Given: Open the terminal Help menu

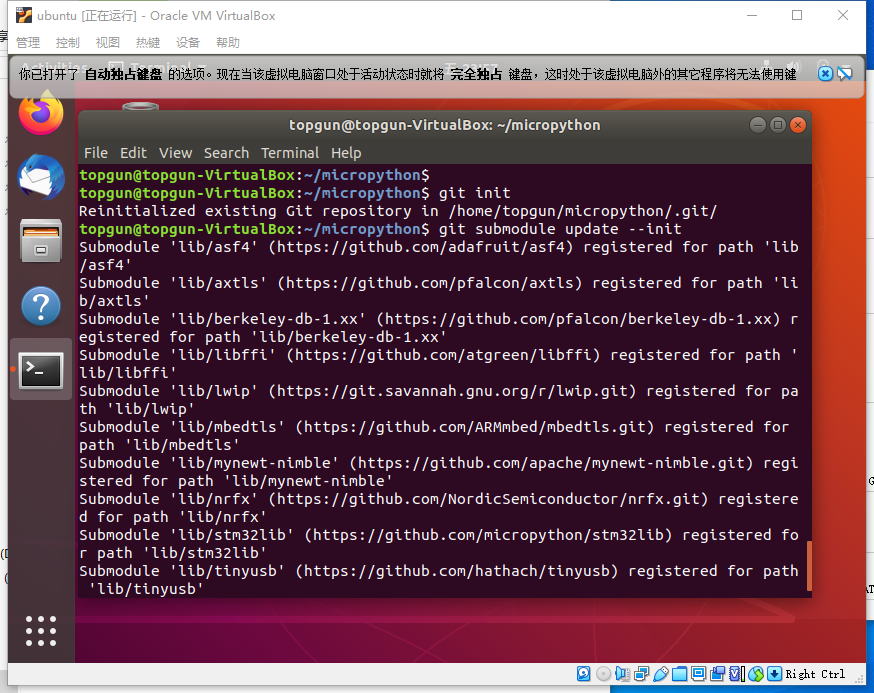Looking at the screenshot, I should click(346, 153).
